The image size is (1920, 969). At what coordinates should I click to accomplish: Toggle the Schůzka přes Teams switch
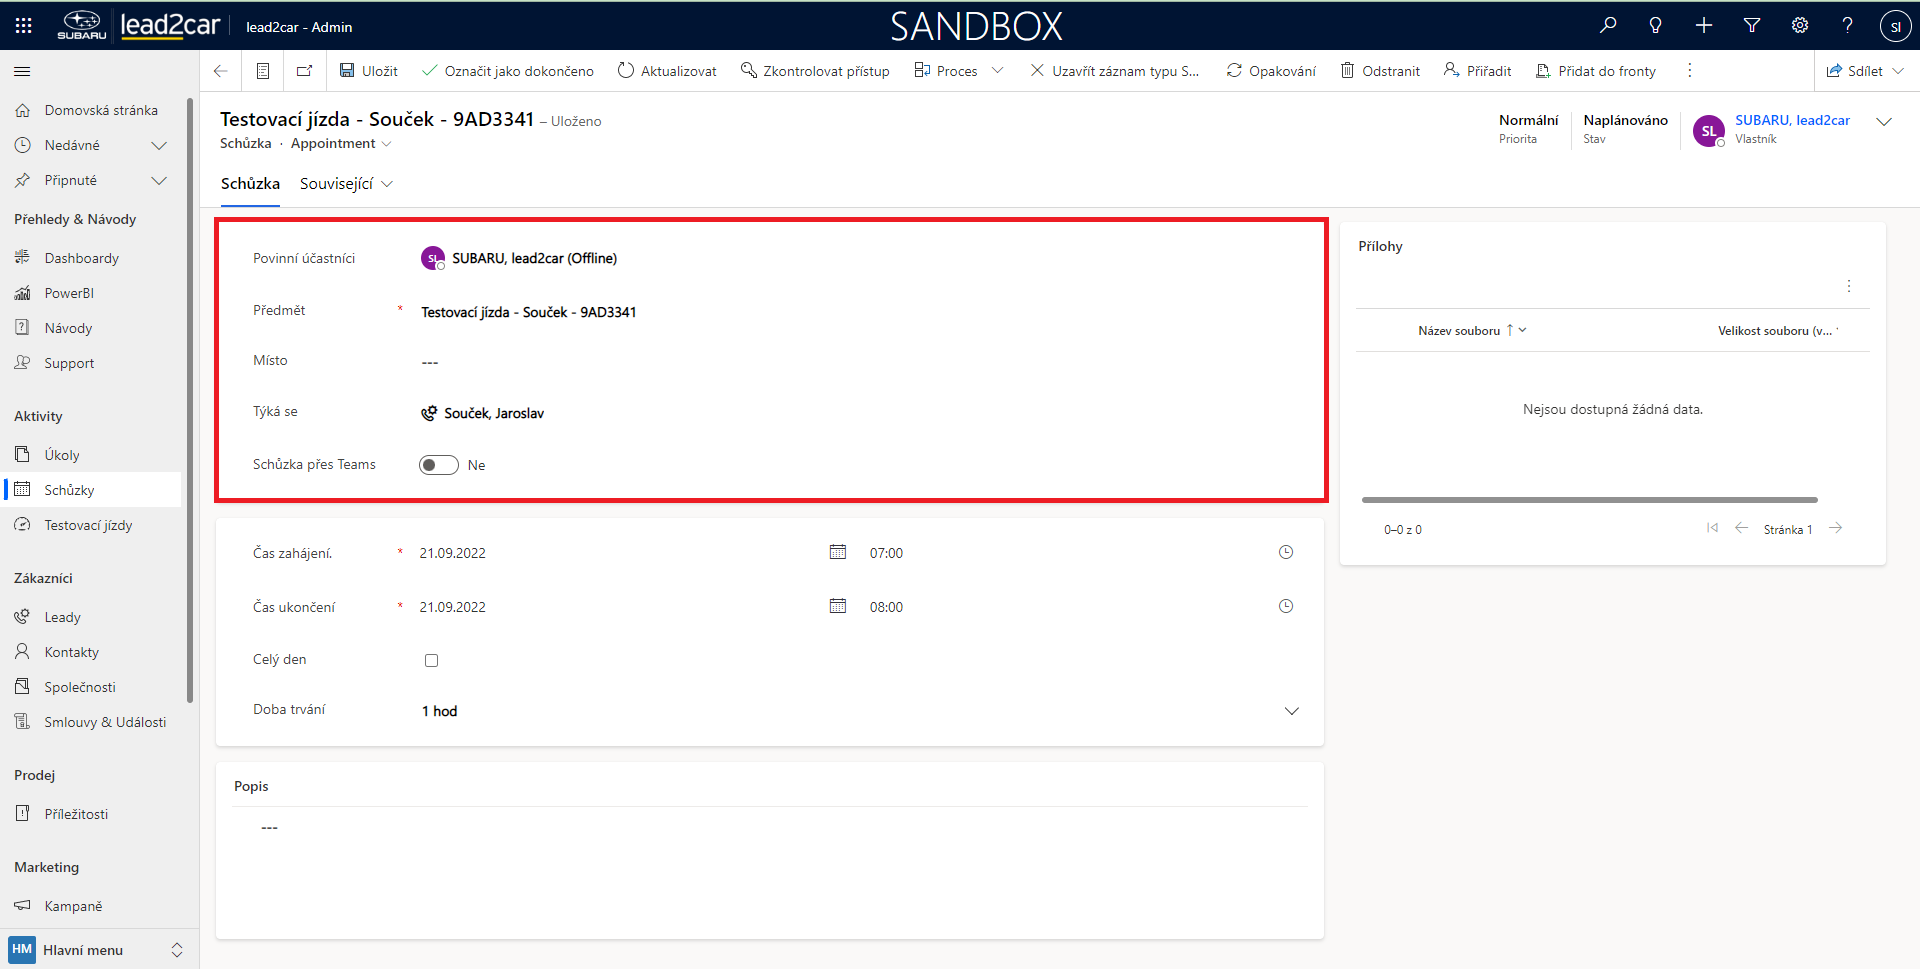click(x=438, y=465)
